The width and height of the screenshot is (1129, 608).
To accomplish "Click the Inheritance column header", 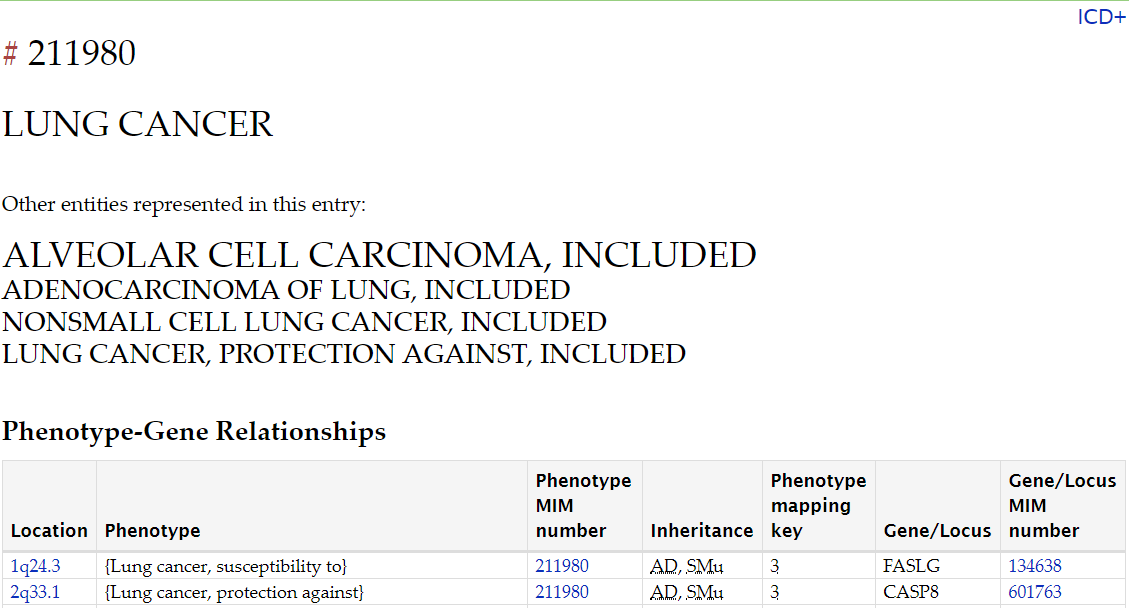I will click(x=701, y=531).
